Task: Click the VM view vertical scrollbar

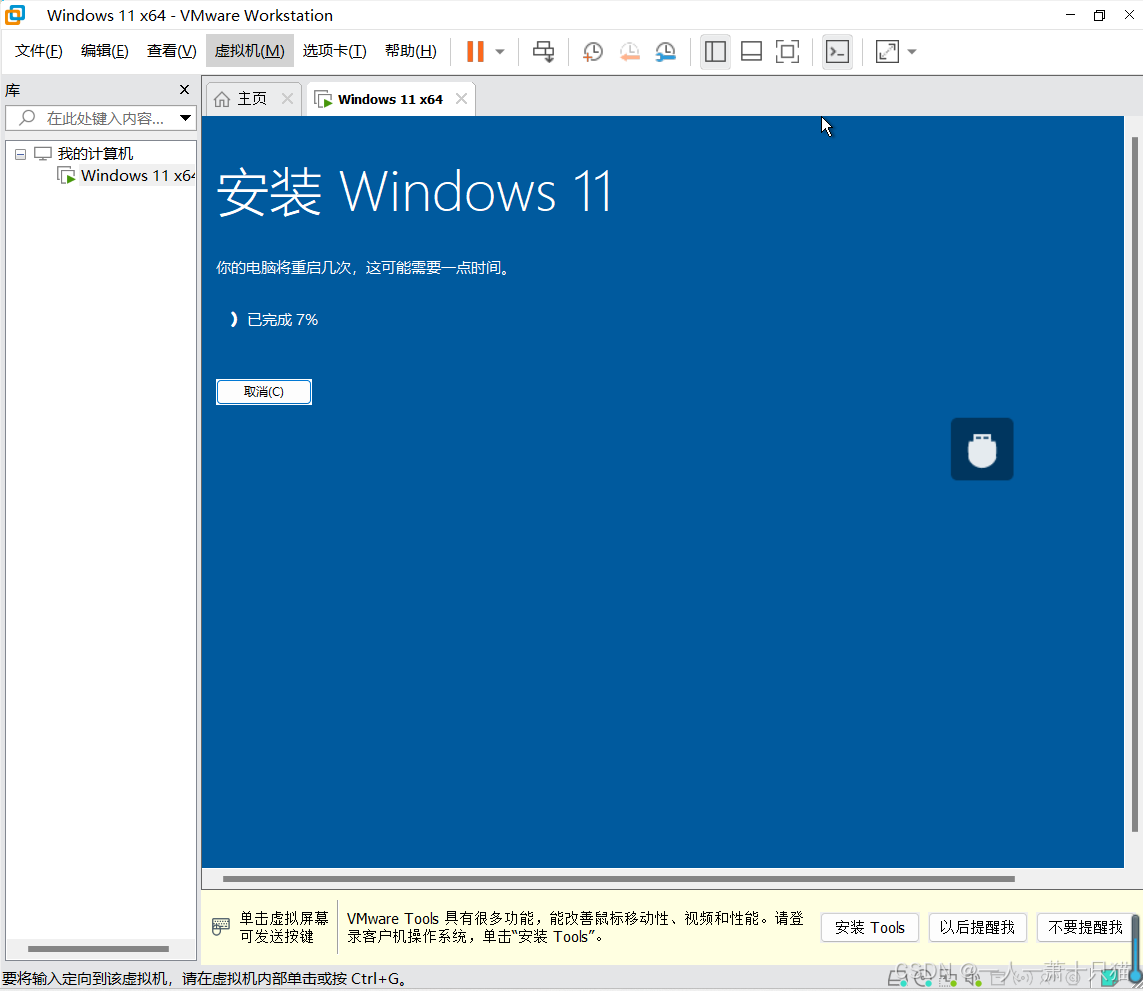Action: pyautogui.click(x=1134, y=484)
